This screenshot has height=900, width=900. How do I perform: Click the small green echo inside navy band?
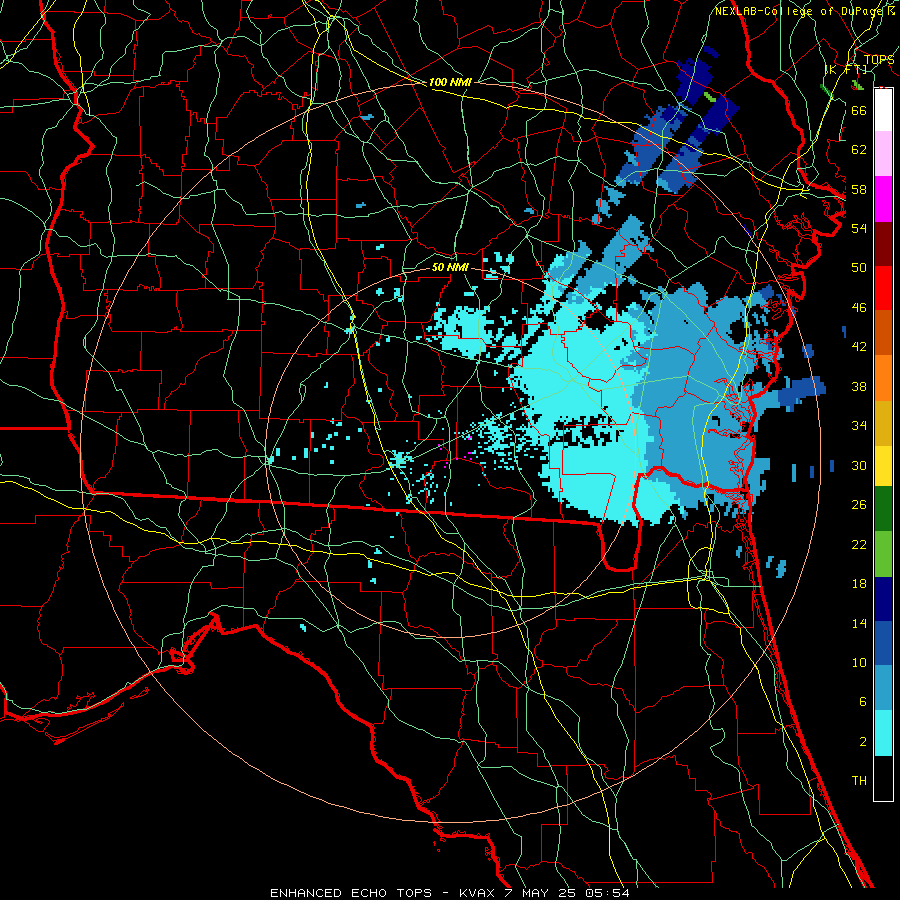(711, 97)
